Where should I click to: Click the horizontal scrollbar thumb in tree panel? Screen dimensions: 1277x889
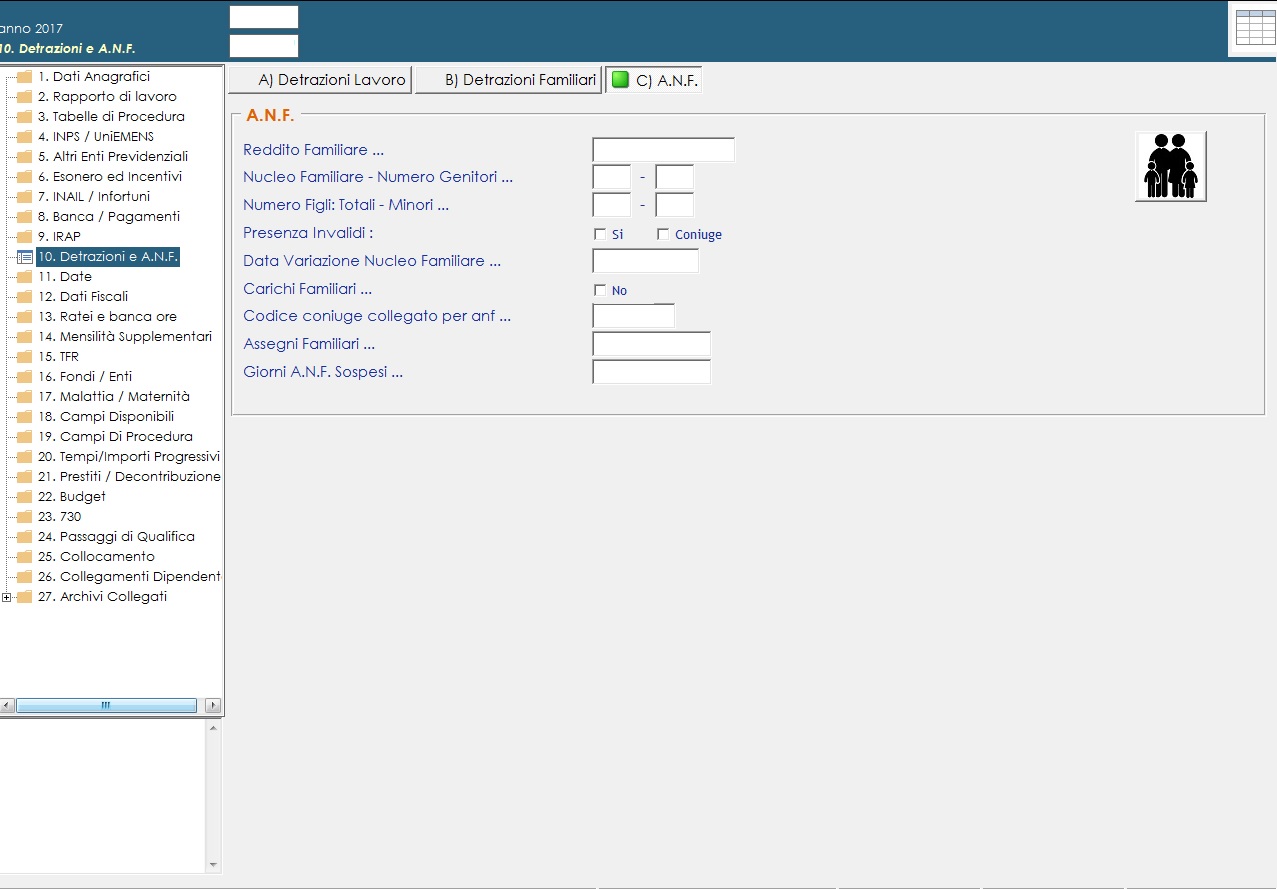pyautogui.click(x=106, y=705)
